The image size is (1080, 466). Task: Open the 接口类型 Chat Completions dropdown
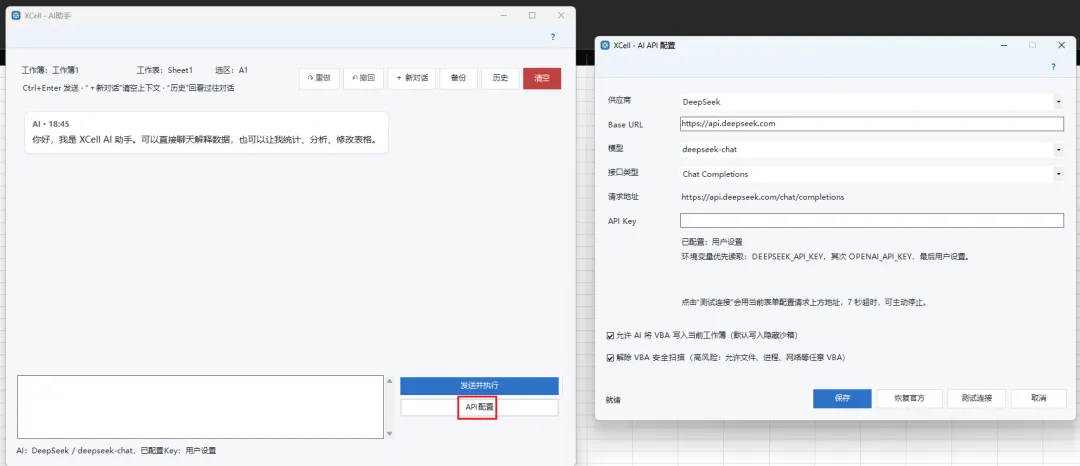pos(871,174)
